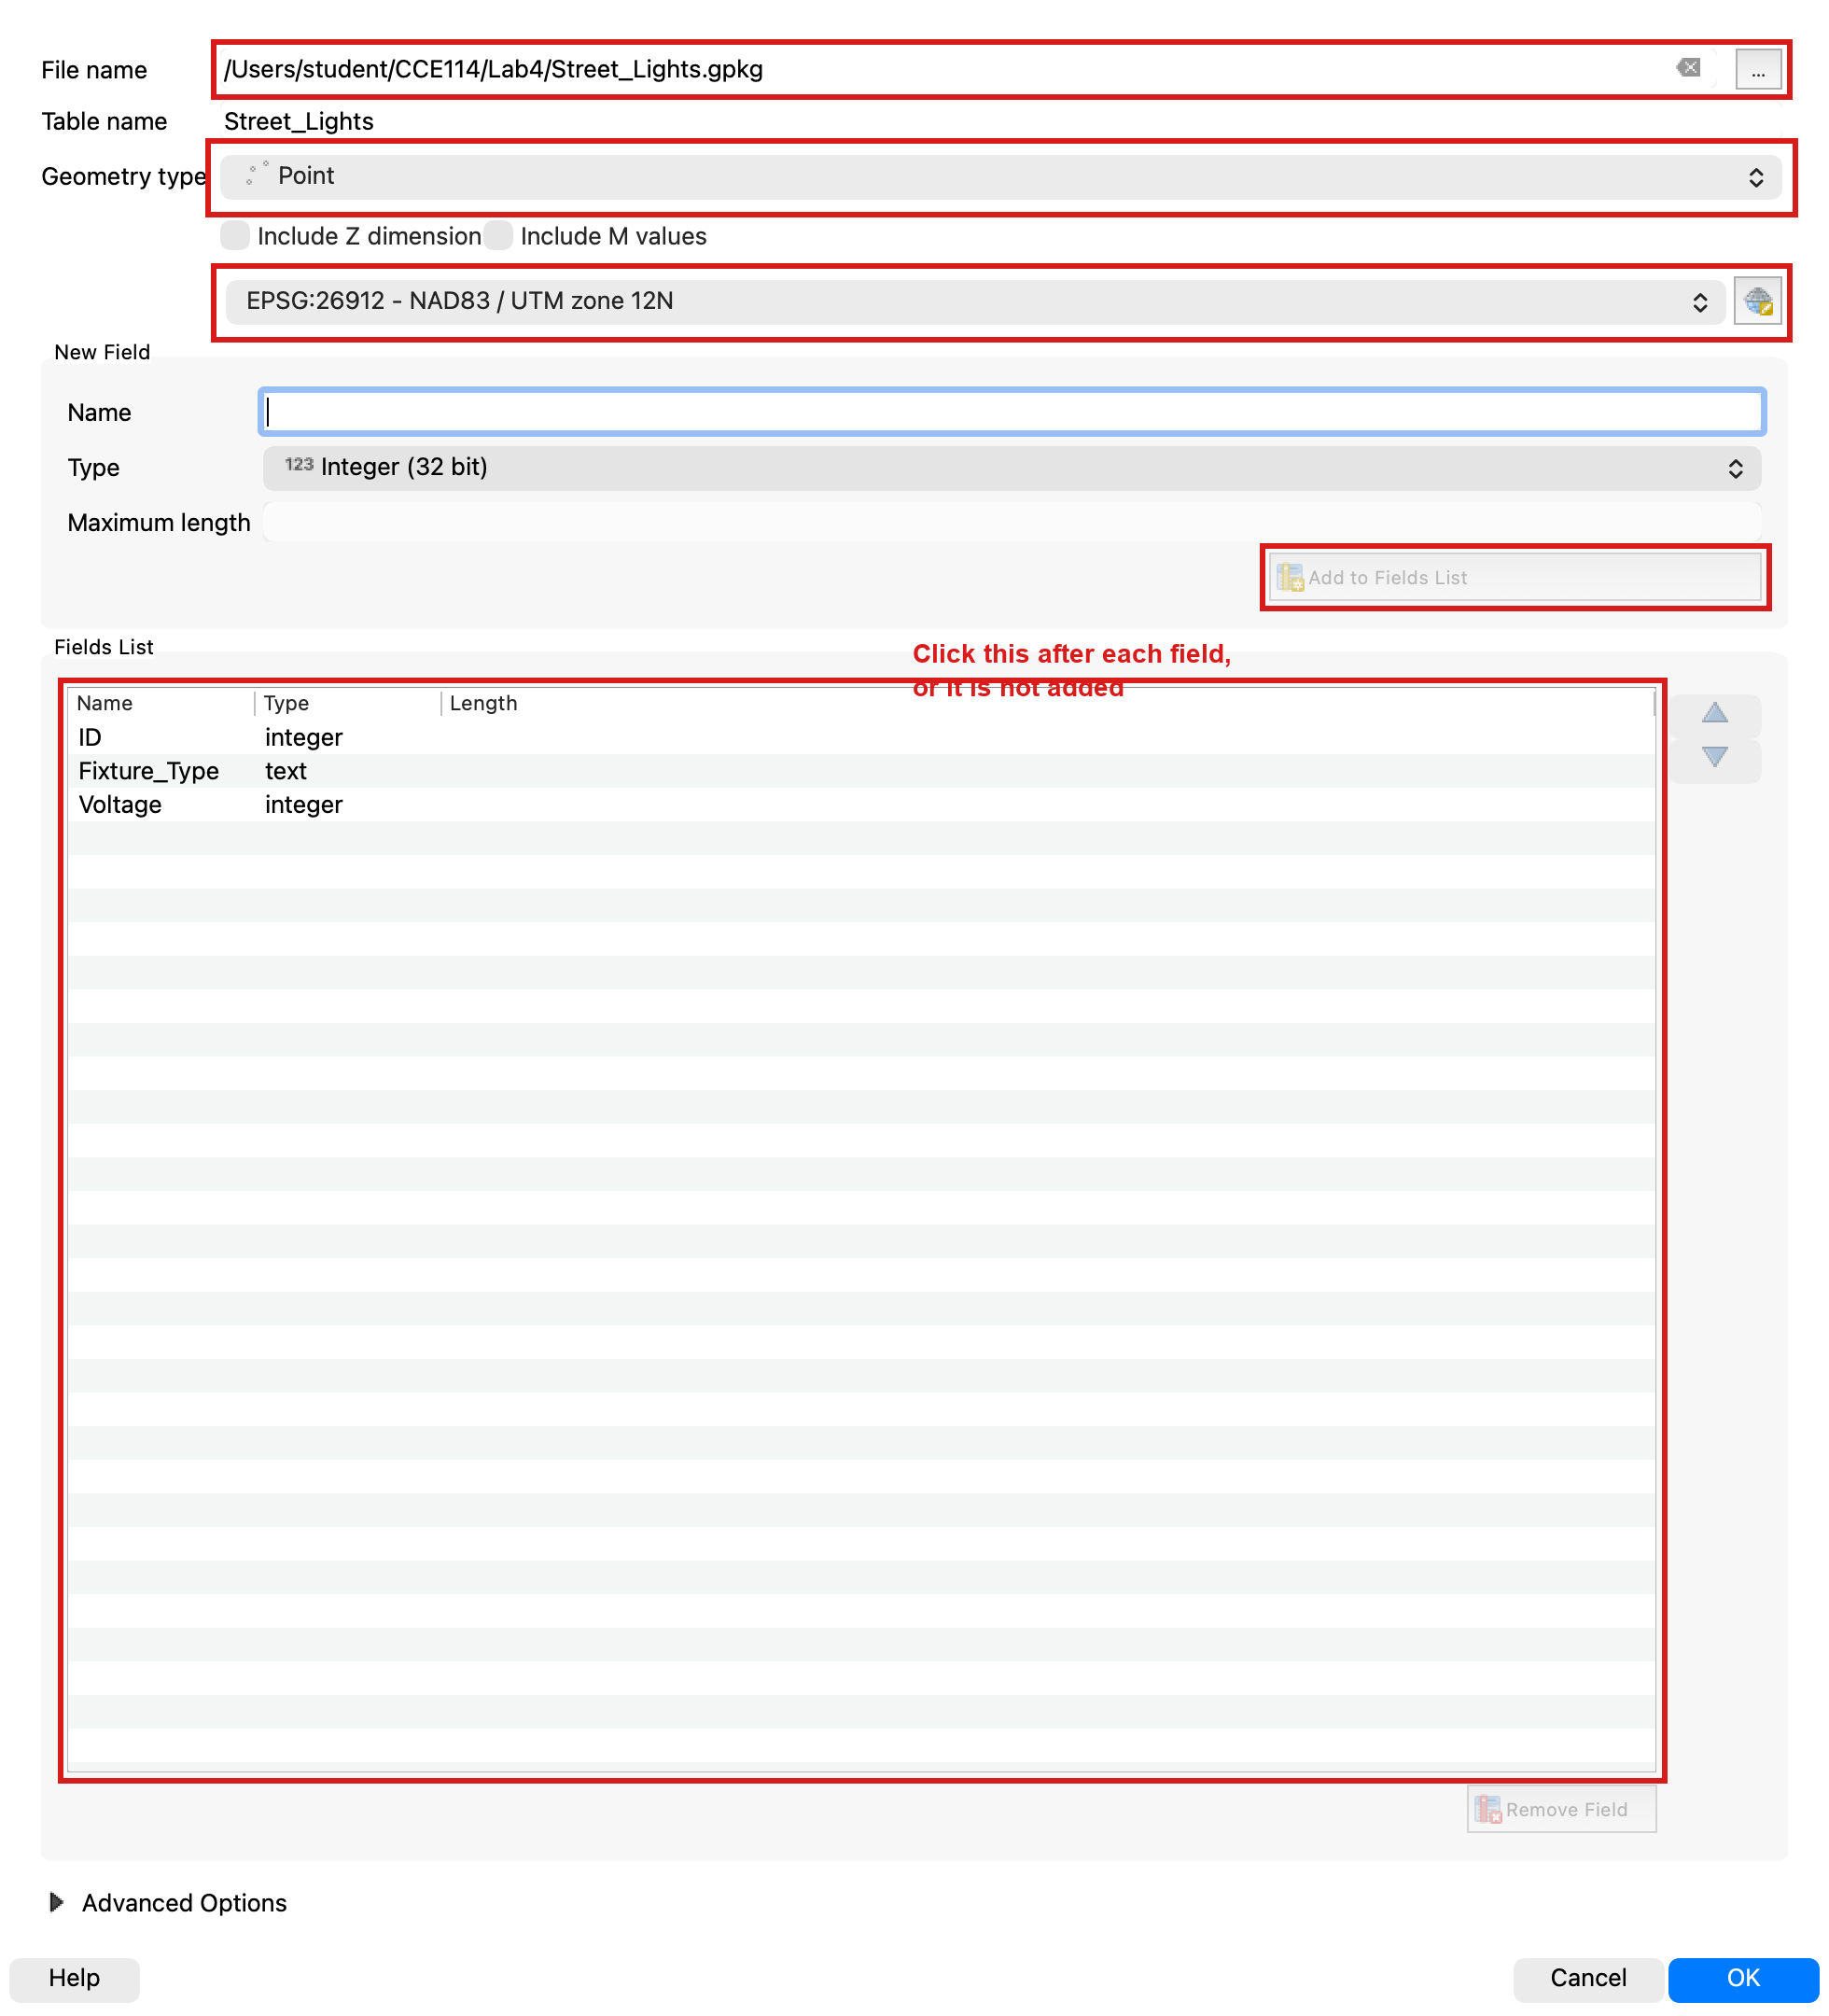Confirm with the OK button
This screenshot has height=2016, width=1829.
tap(1743, 1978)
